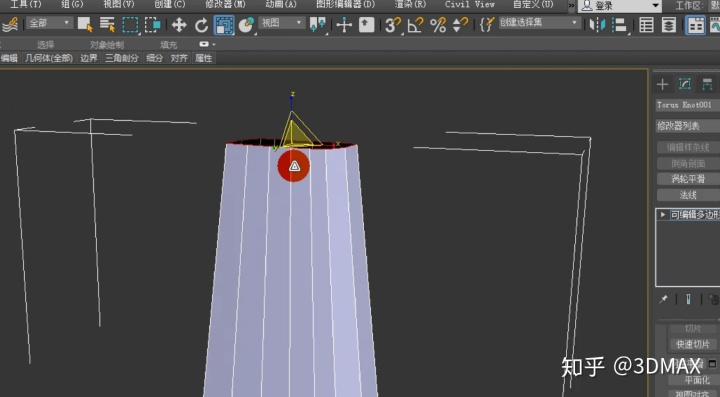Toggle the Spinner Snap icon
The width and height of the screenshot is (720, 397).
pos(460,25)
